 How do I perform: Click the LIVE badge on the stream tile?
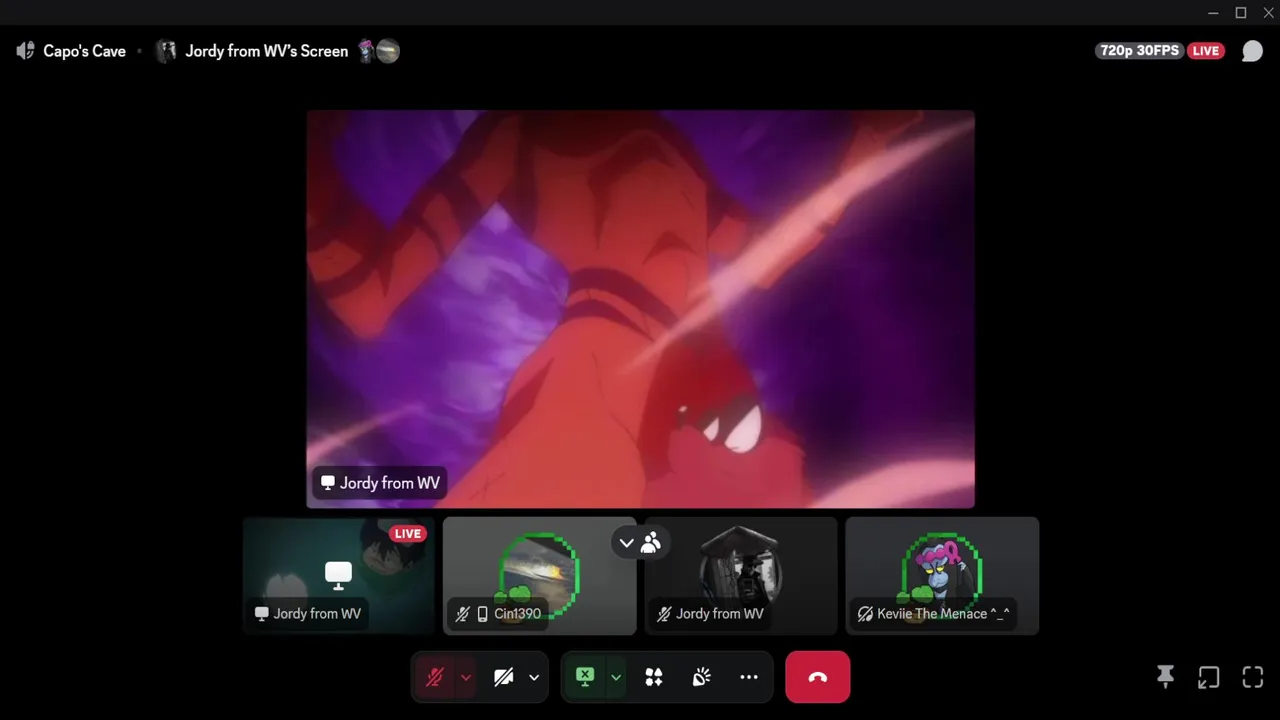click(407, 534)
